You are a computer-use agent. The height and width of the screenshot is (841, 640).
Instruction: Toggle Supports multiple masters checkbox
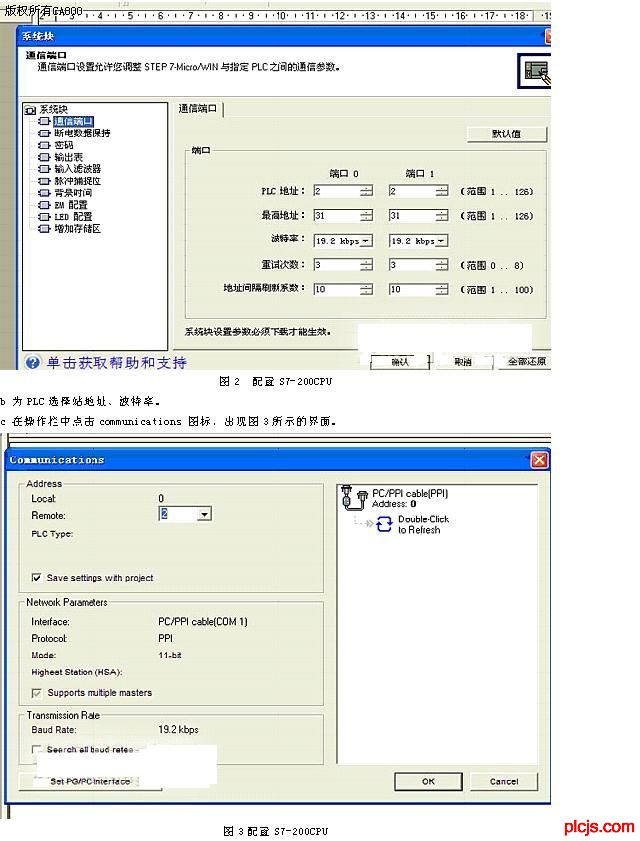pos(36,693)
